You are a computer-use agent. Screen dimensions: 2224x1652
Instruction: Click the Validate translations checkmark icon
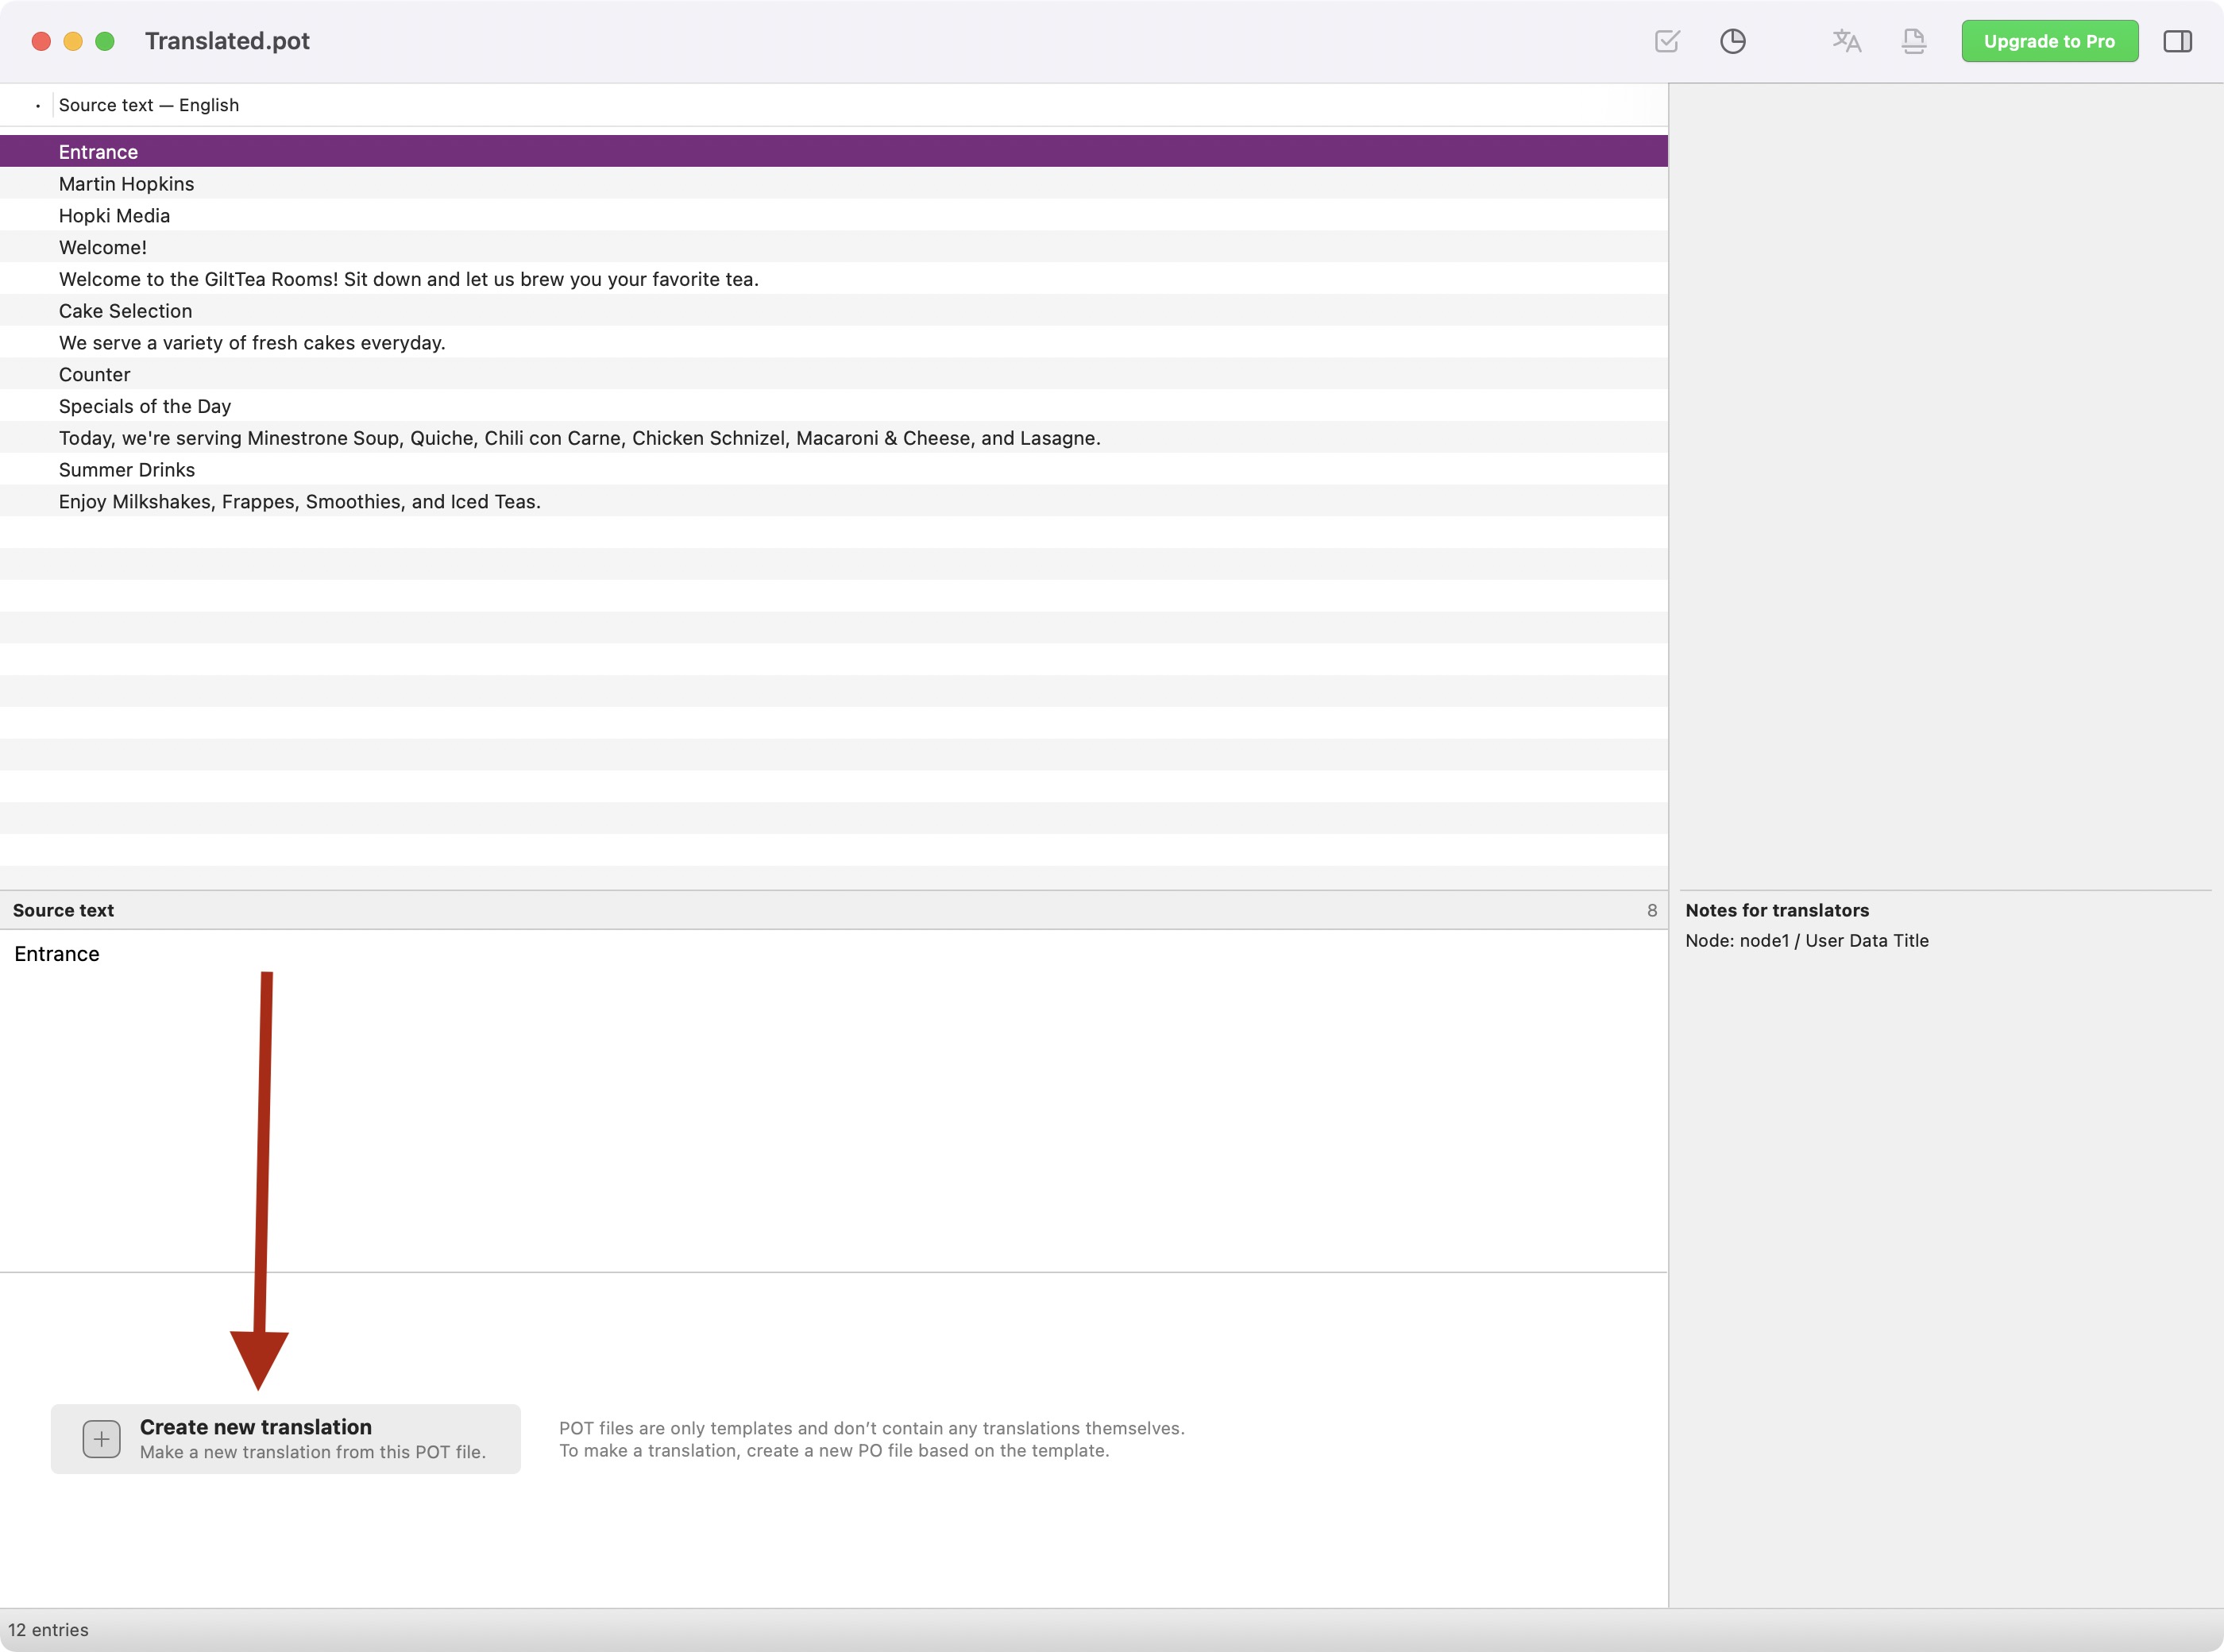1666,41
